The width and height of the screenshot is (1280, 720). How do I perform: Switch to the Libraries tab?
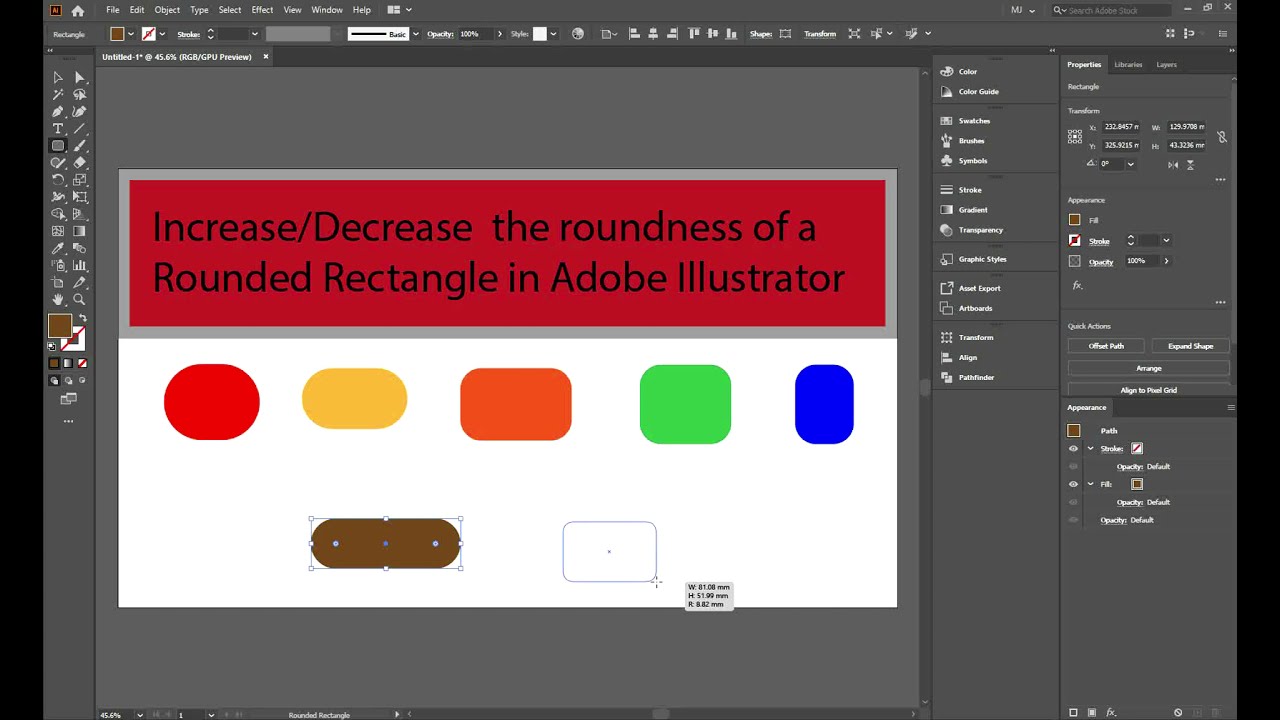point(1128,64)
